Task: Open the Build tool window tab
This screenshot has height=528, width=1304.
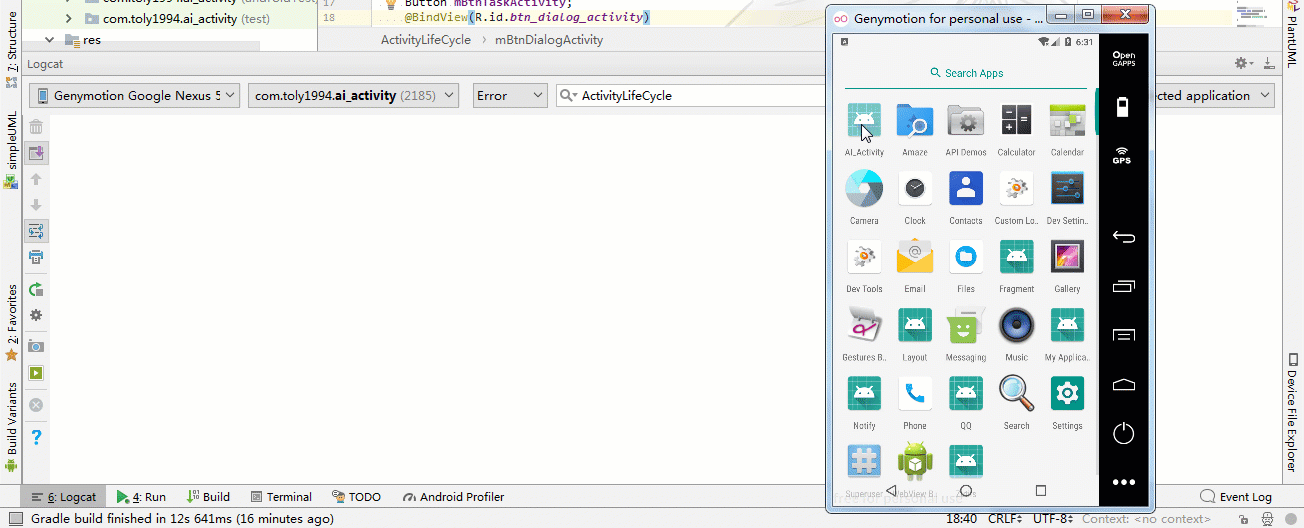Action: 208,497
